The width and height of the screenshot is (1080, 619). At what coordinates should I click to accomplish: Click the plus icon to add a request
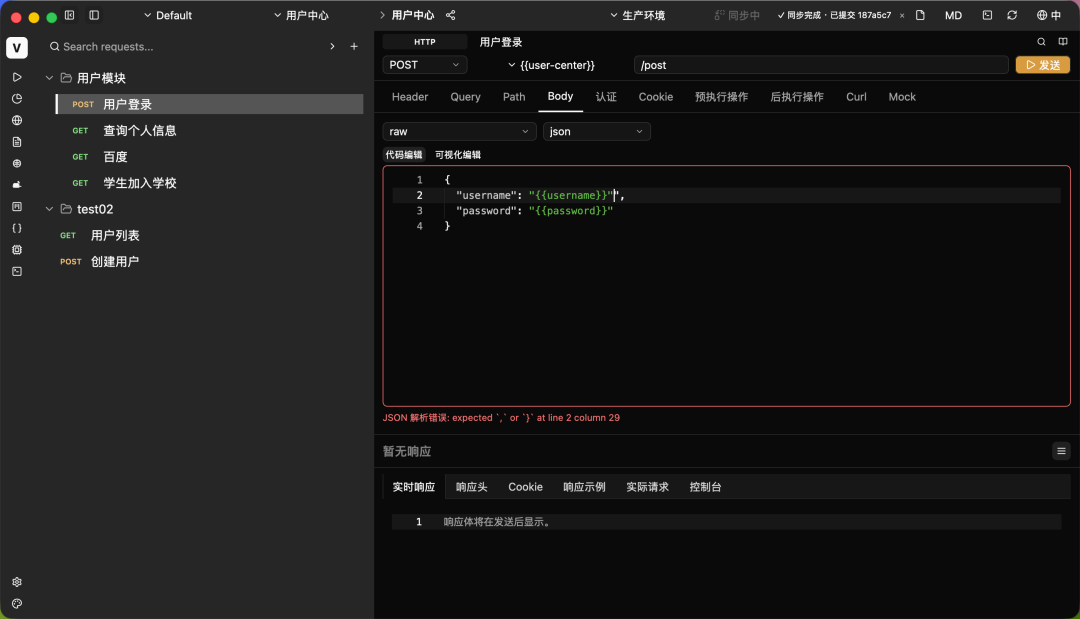(x=354, y=46)
